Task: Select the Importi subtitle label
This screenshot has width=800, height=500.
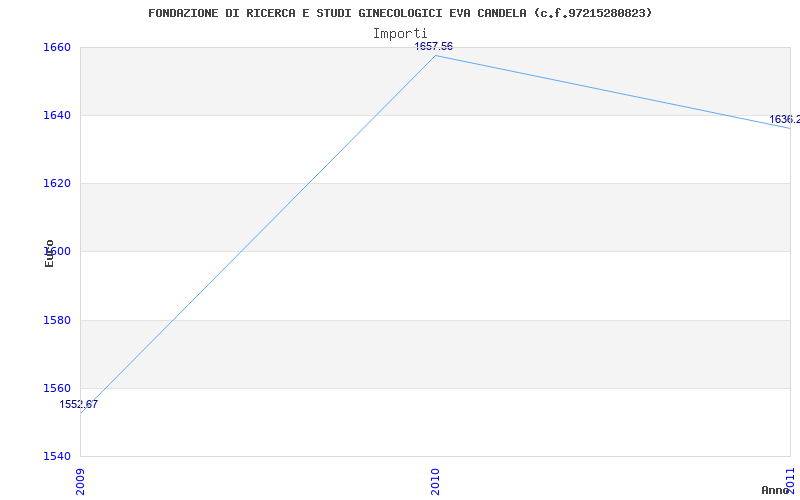Action: tap(400, 34)
